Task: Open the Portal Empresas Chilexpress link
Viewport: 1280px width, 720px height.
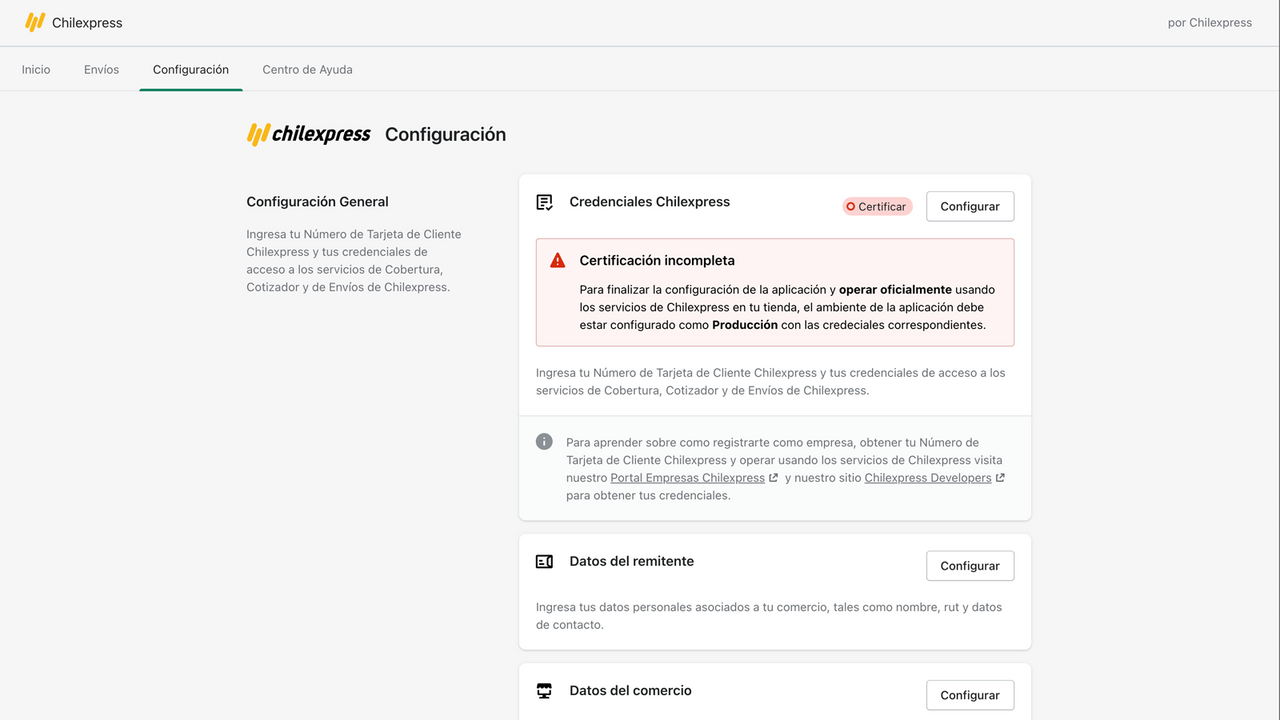Action: click(686, 477)
